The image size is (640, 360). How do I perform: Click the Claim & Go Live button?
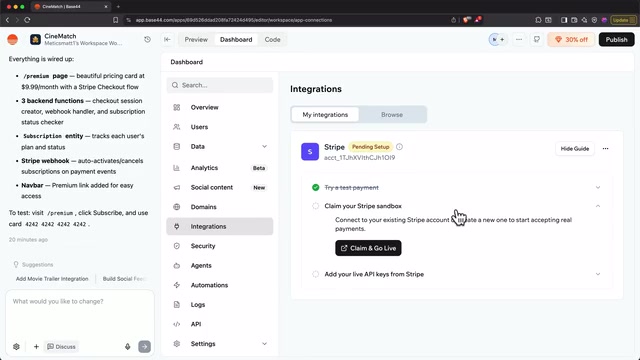click(x=368, y=248)
